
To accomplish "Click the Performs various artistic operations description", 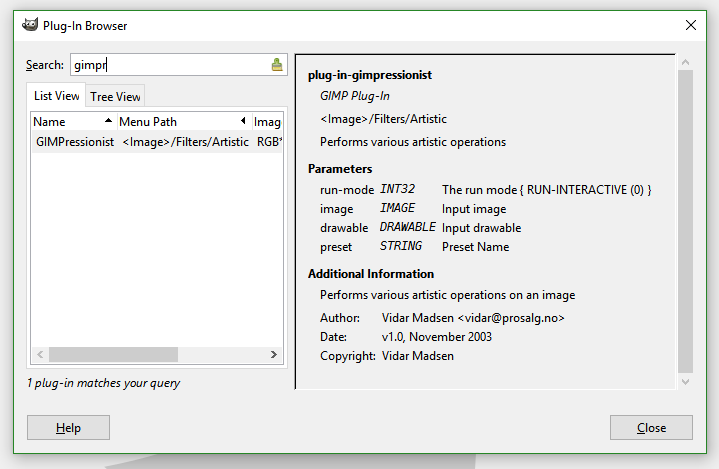I will tap(413, 142).
